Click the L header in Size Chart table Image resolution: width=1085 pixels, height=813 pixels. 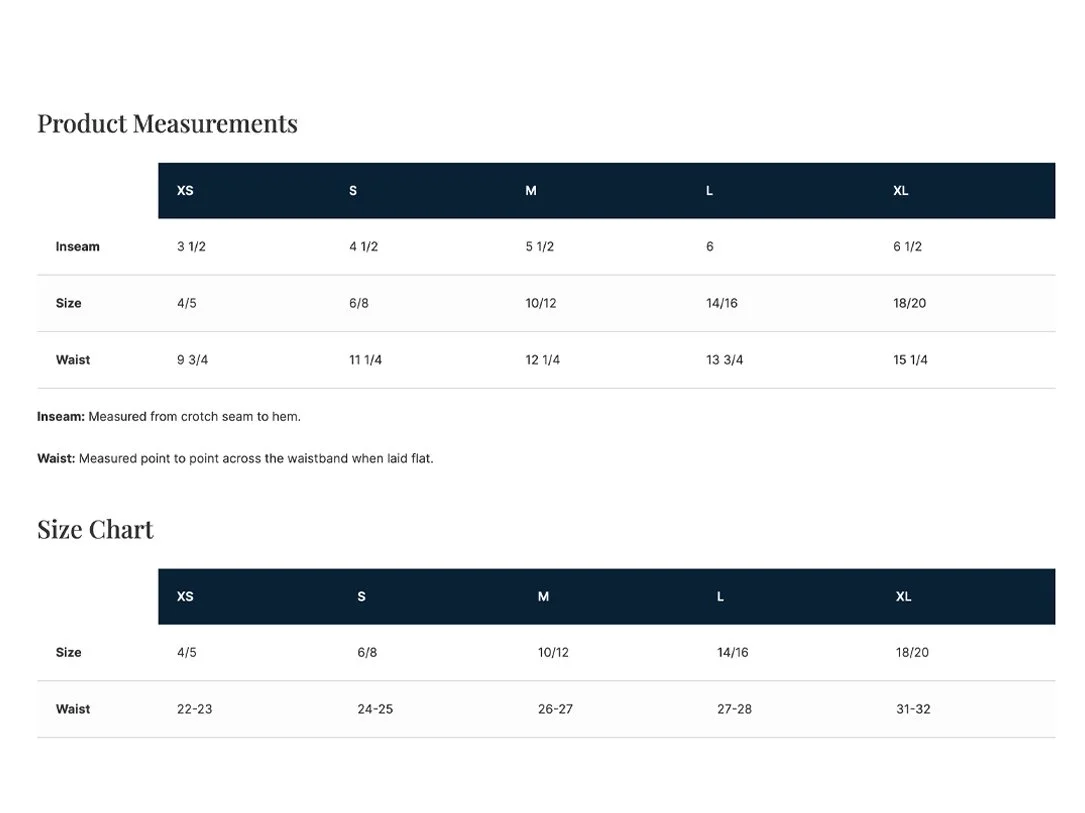pos(720,596)
